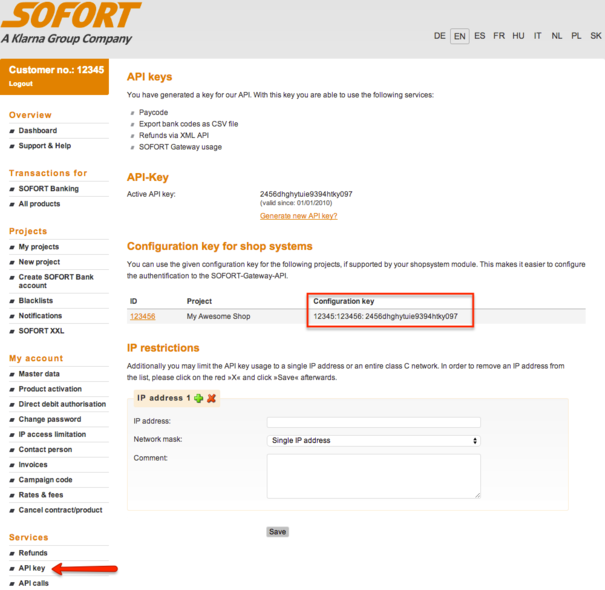This screenshot has height=590, width=605.
Task: Select the EN language option
Action: pyautogui.click(x=460, y=36)
